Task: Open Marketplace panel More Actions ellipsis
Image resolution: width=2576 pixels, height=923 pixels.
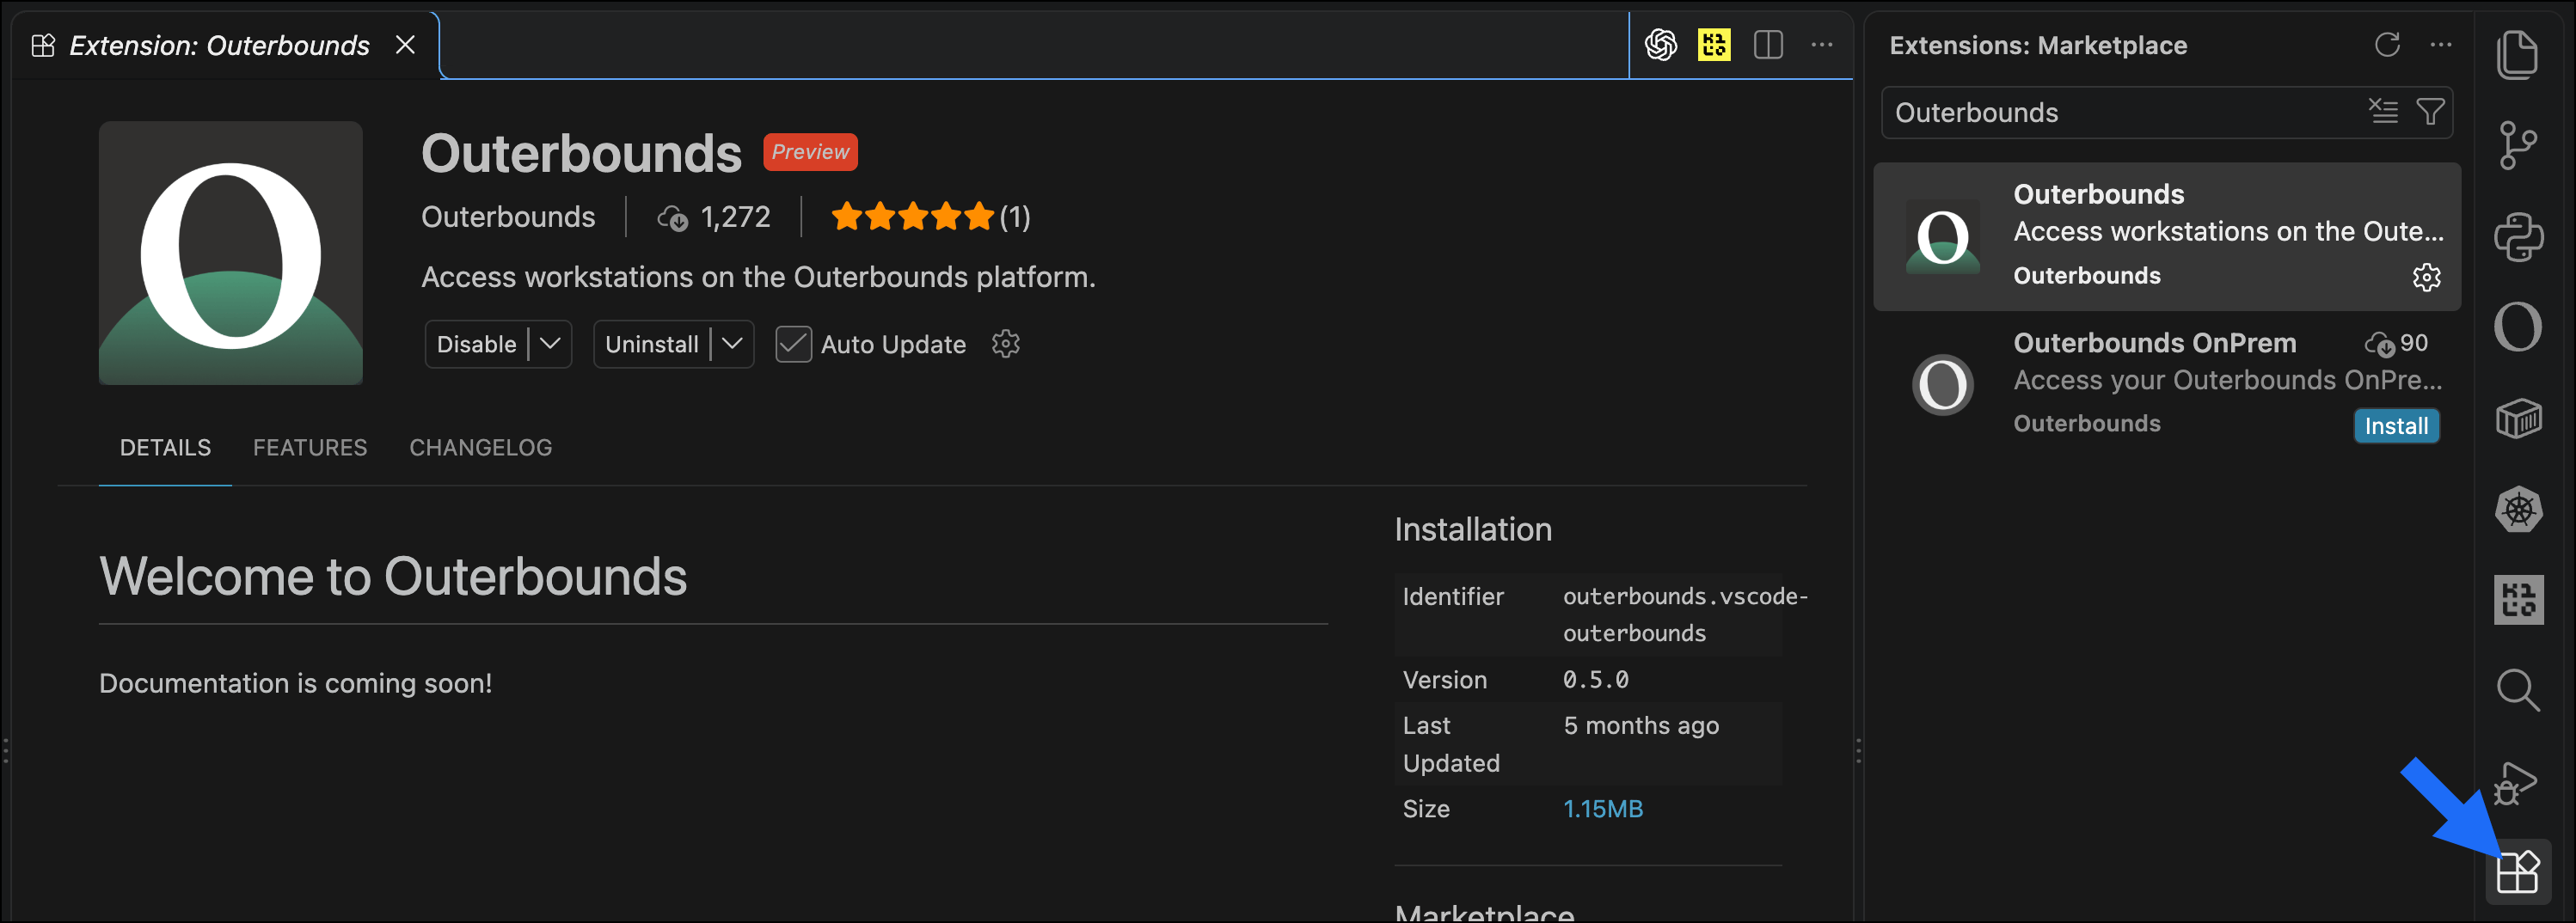Action: (x=2441, y=45)
